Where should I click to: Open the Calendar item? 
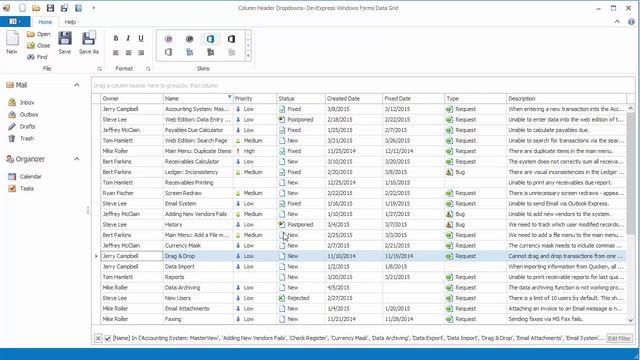click(25, 176)
